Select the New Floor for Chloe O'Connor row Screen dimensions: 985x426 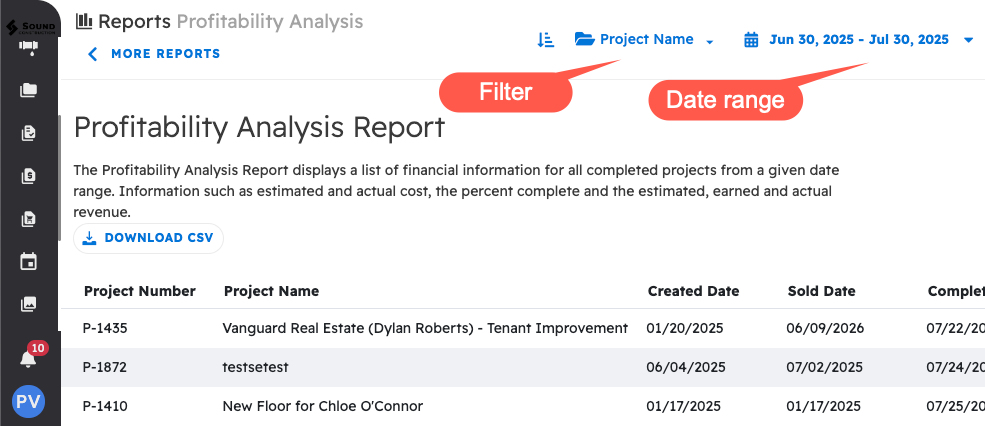pos(322,406)
